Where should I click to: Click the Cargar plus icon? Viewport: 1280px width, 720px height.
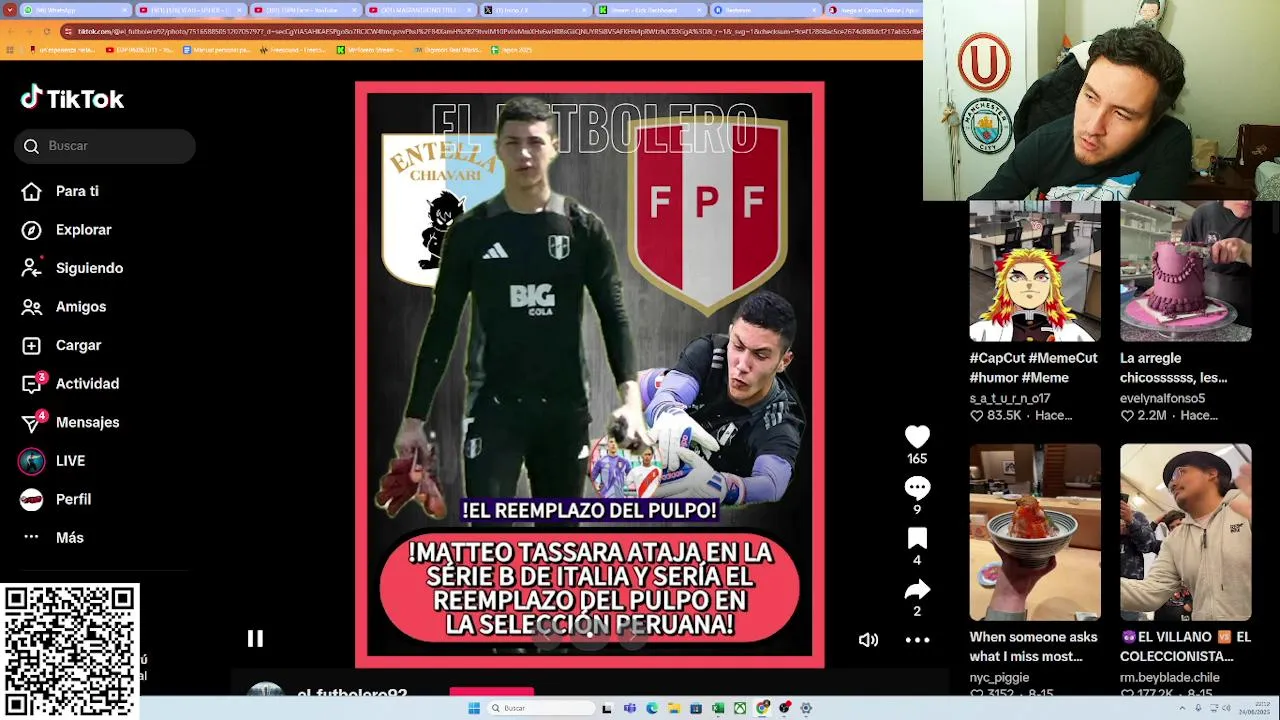pyautogui.click(x=32, y=345)
